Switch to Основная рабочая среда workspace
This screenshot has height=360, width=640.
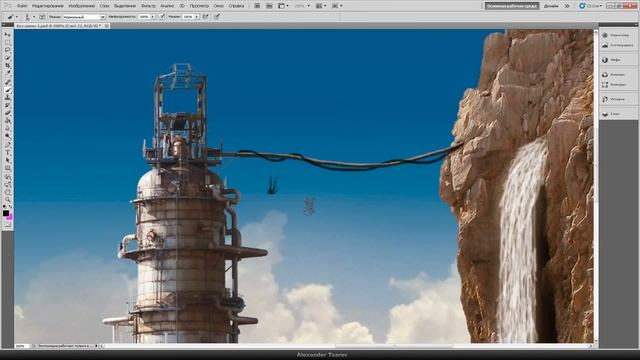(512, 6)
